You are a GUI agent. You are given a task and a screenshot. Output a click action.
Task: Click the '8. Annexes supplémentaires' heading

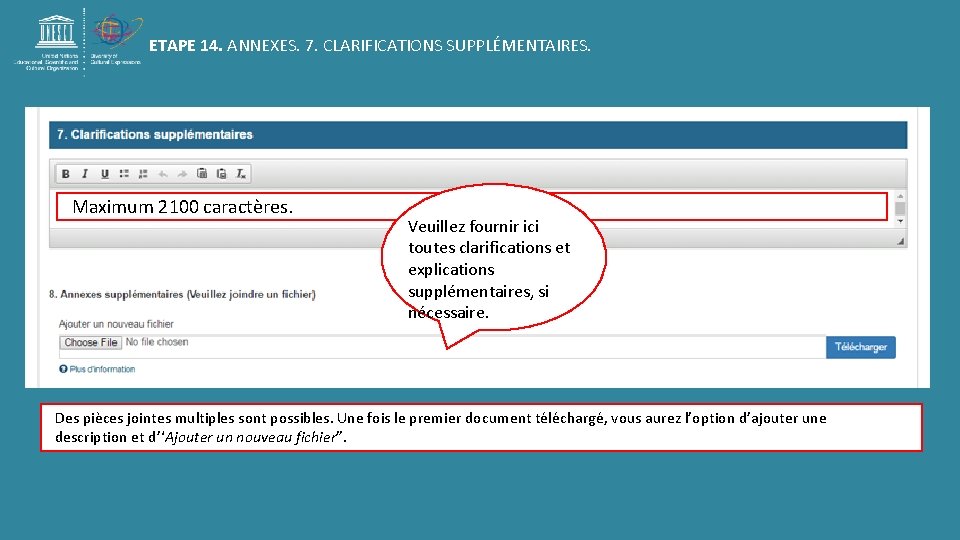click(x=182, y=294)
